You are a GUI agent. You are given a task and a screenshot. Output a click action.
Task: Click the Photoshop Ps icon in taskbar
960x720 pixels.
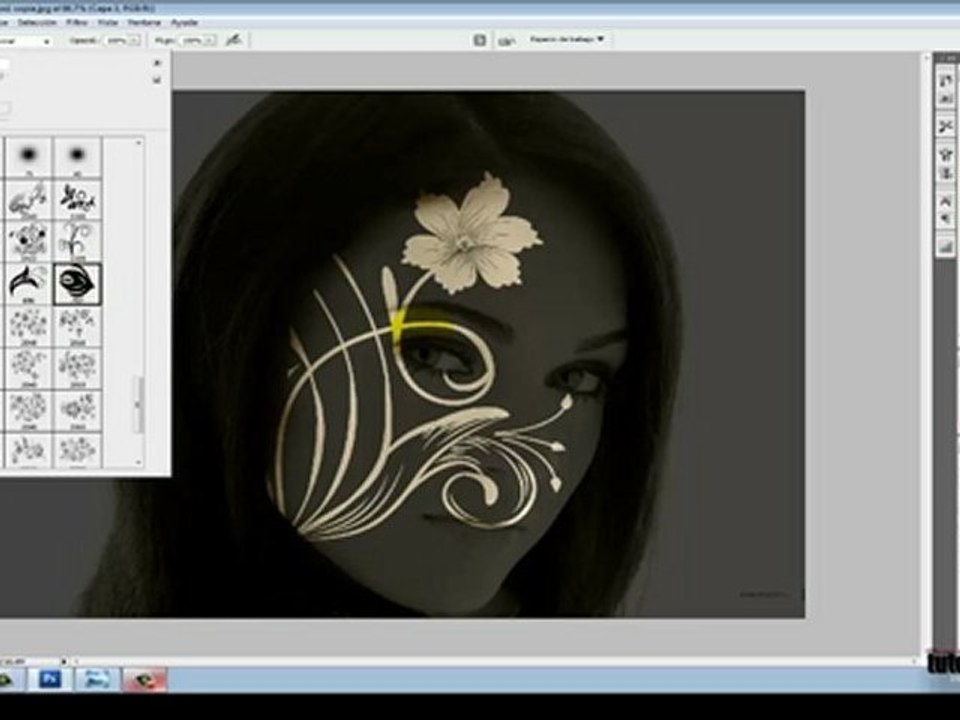pos(50,679)
